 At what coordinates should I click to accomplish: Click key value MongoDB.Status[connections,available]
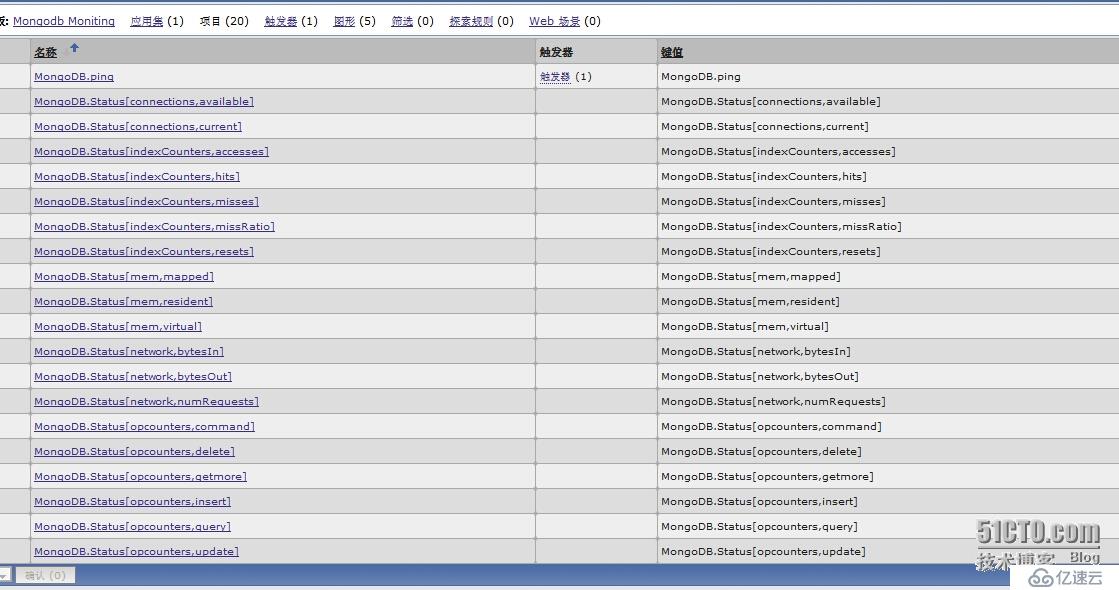point(771,101)
